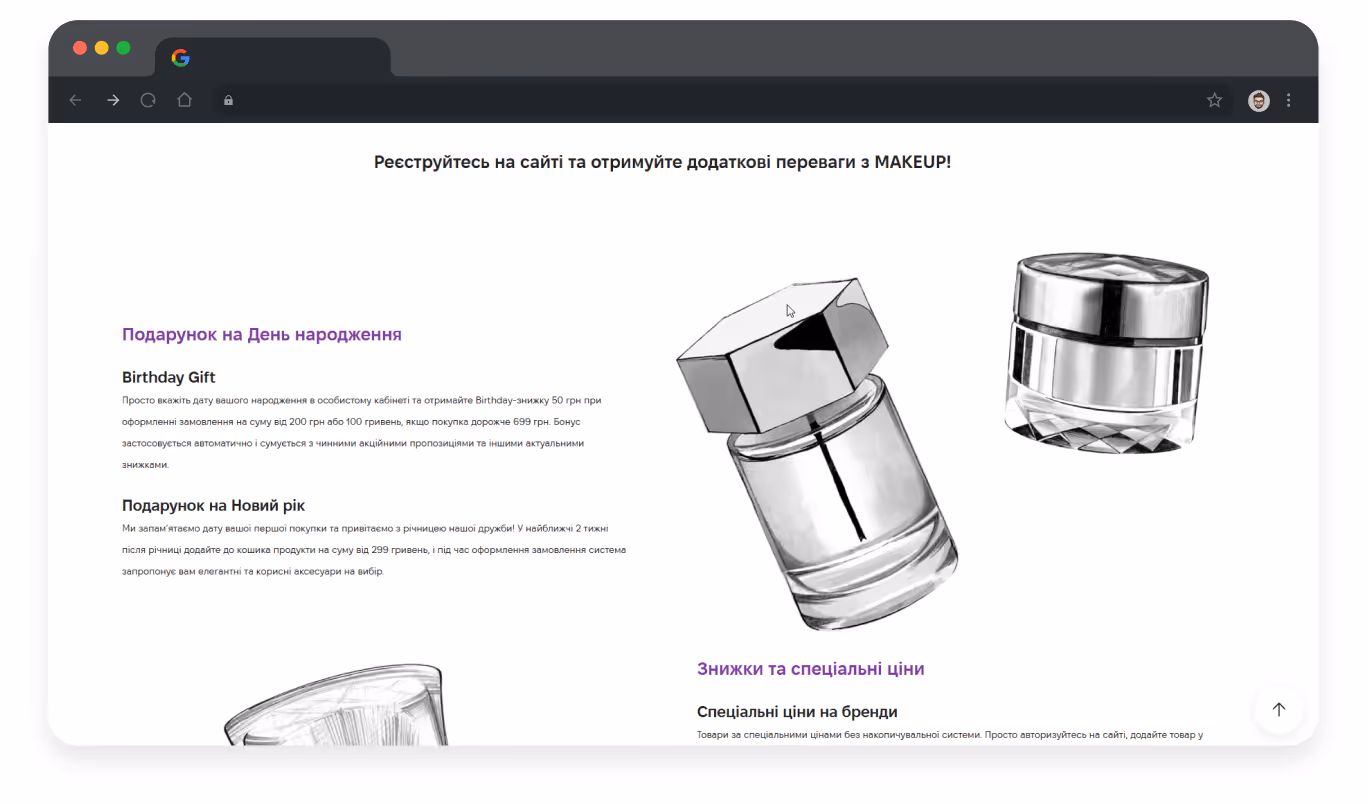This screenshot has width=1368, height=804.
Task: Click the "Birthday Gift" subheading
Action: pos(169,377)
